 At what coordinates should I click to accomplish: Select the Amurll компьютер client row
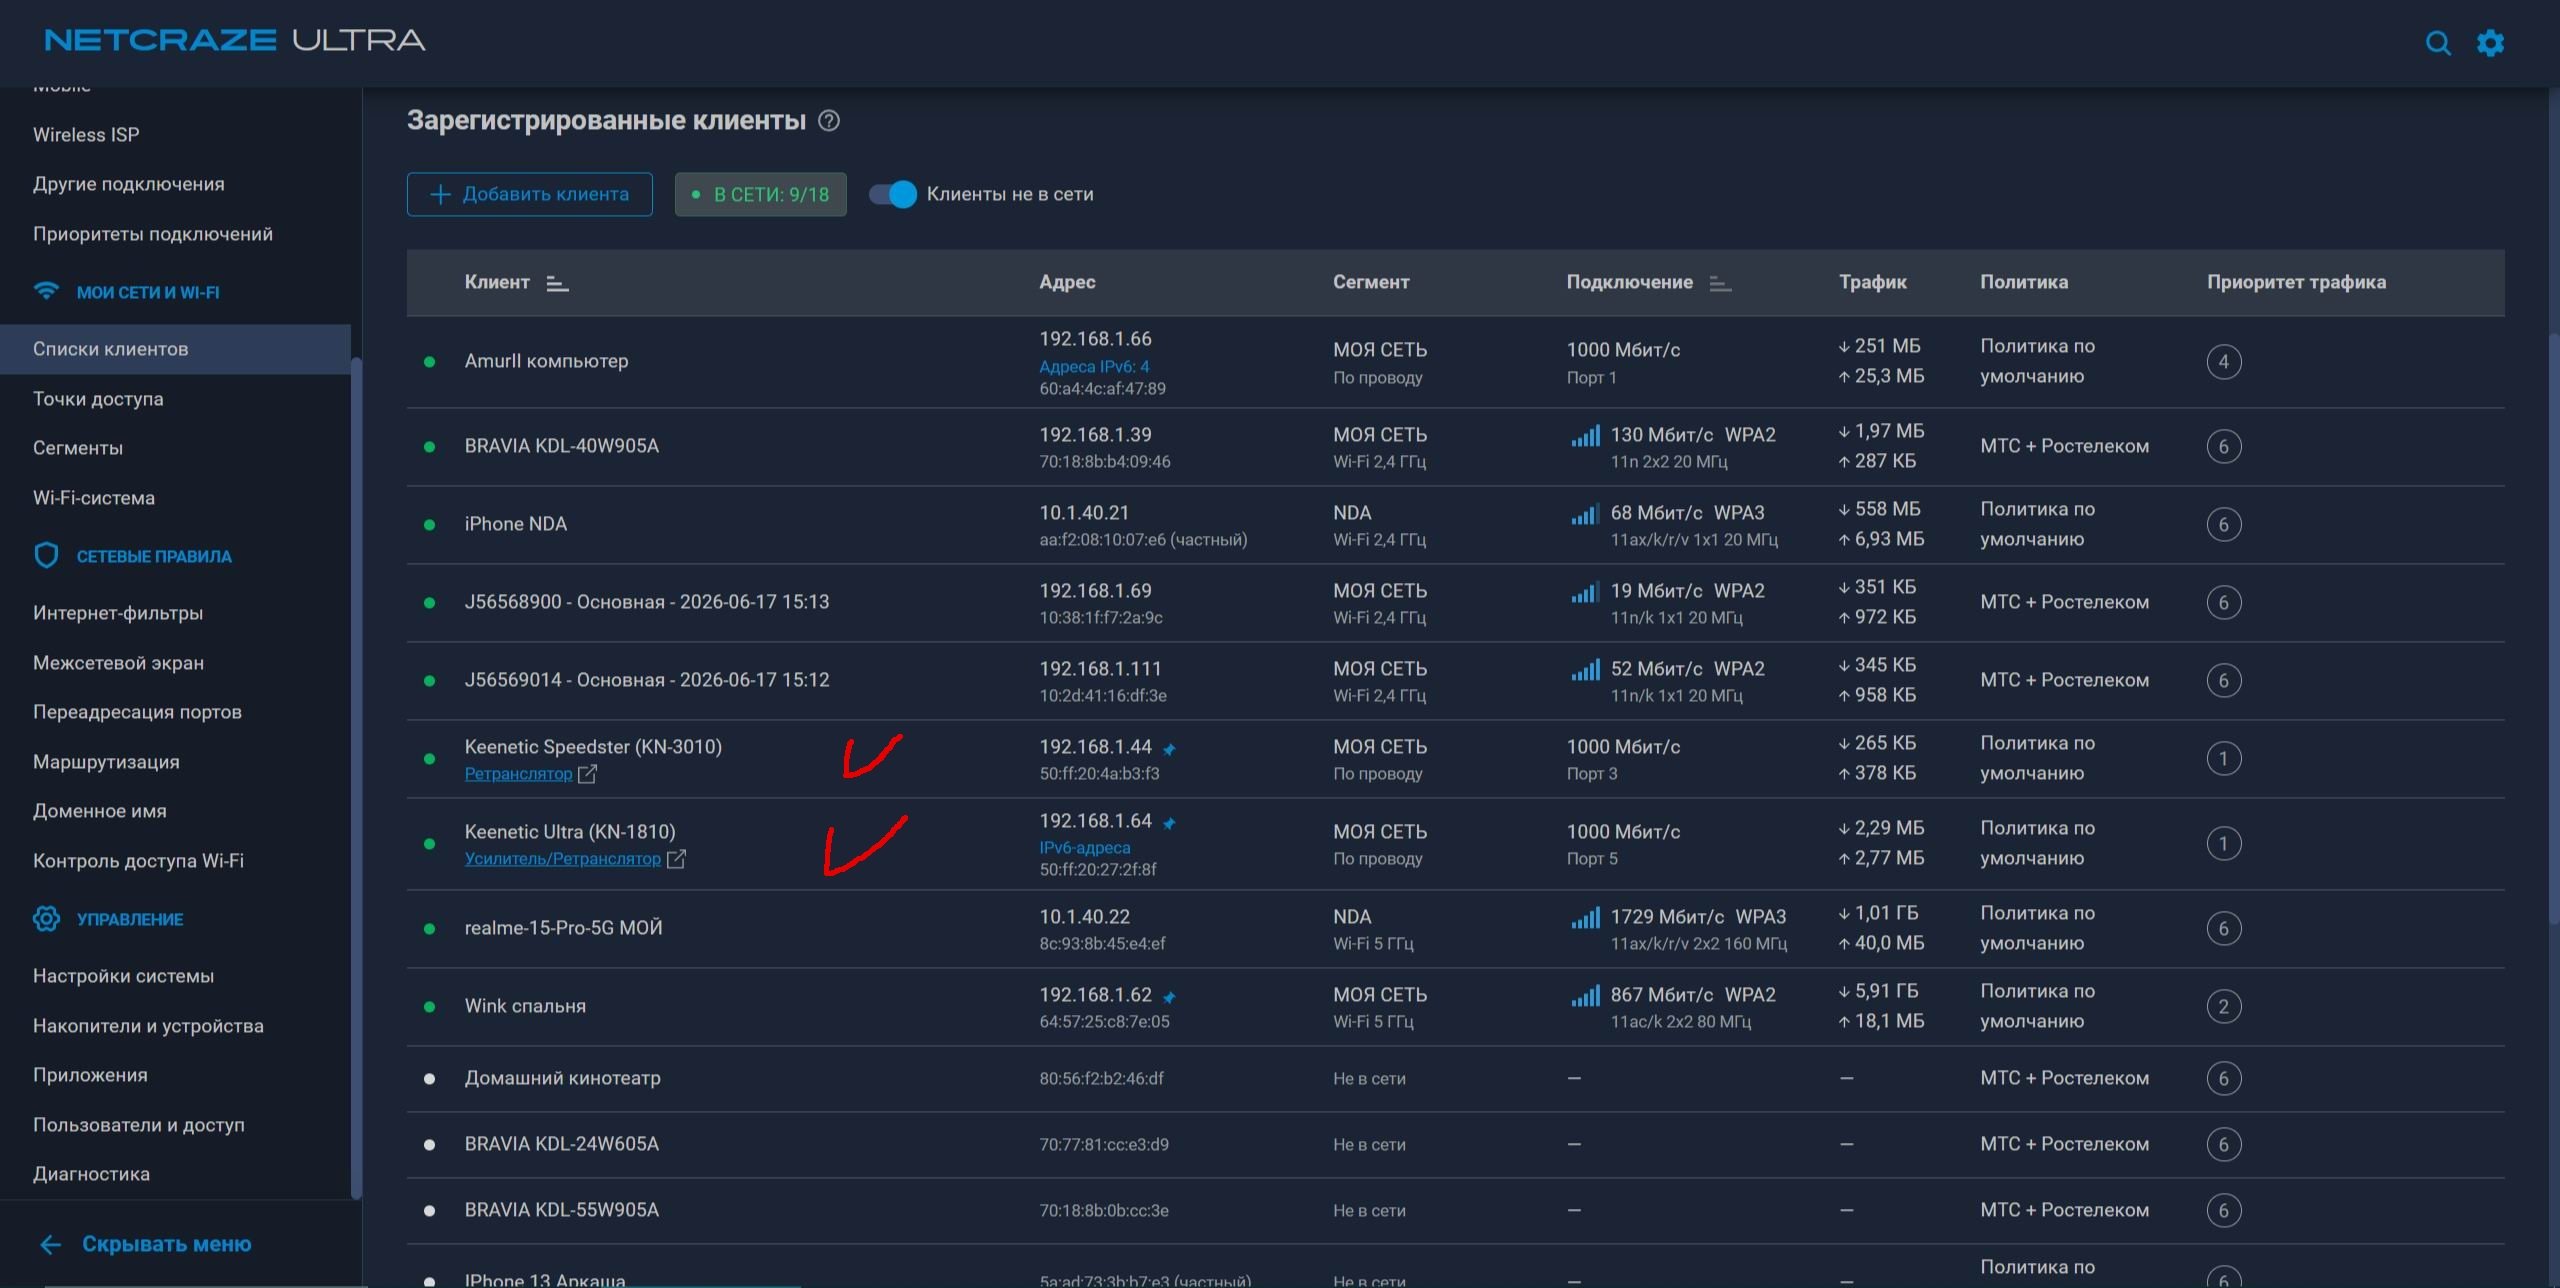click(1455, 362)
